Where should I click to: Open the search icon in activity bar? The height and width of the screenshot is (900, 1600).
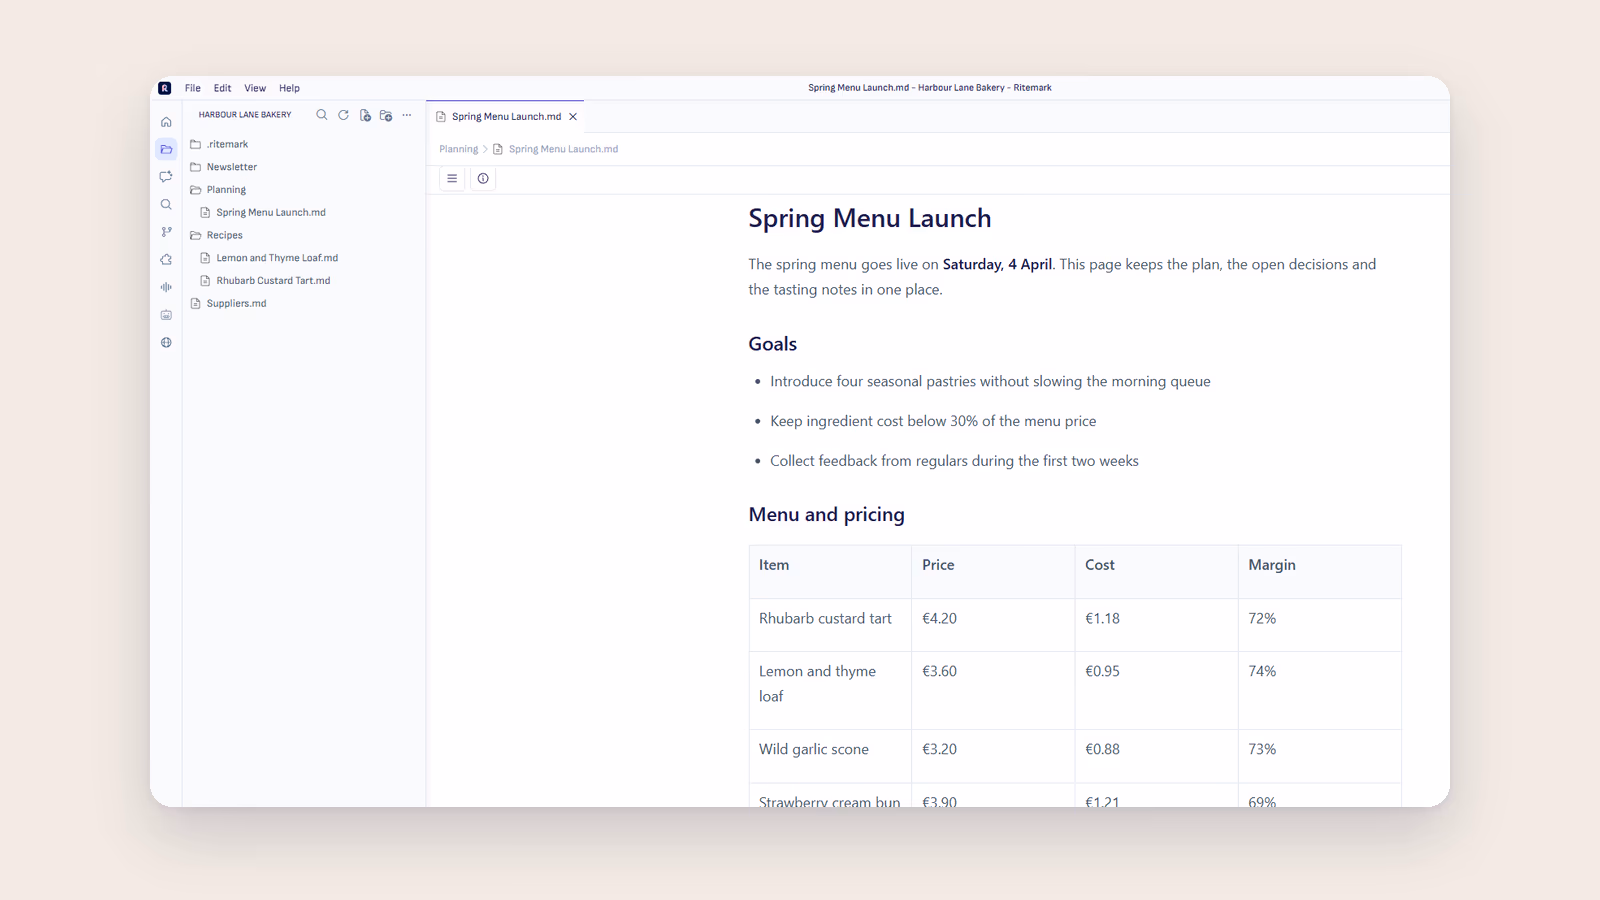166,204
